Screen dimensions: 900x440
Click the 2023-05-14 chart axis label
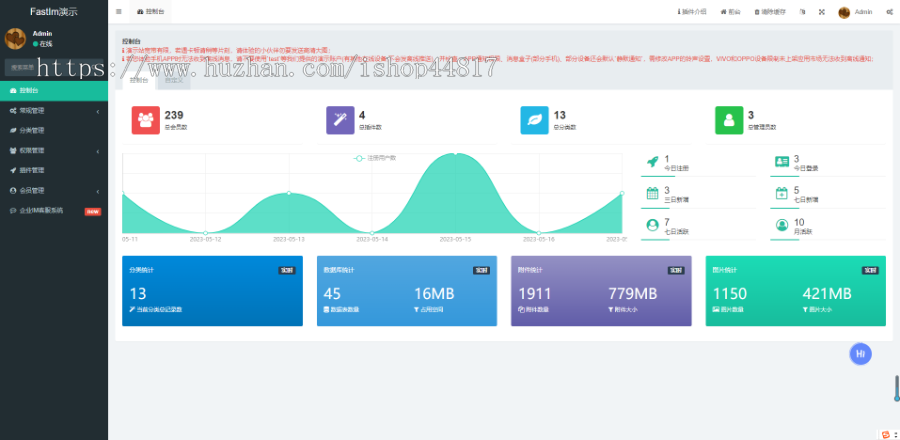click(372, 239)
